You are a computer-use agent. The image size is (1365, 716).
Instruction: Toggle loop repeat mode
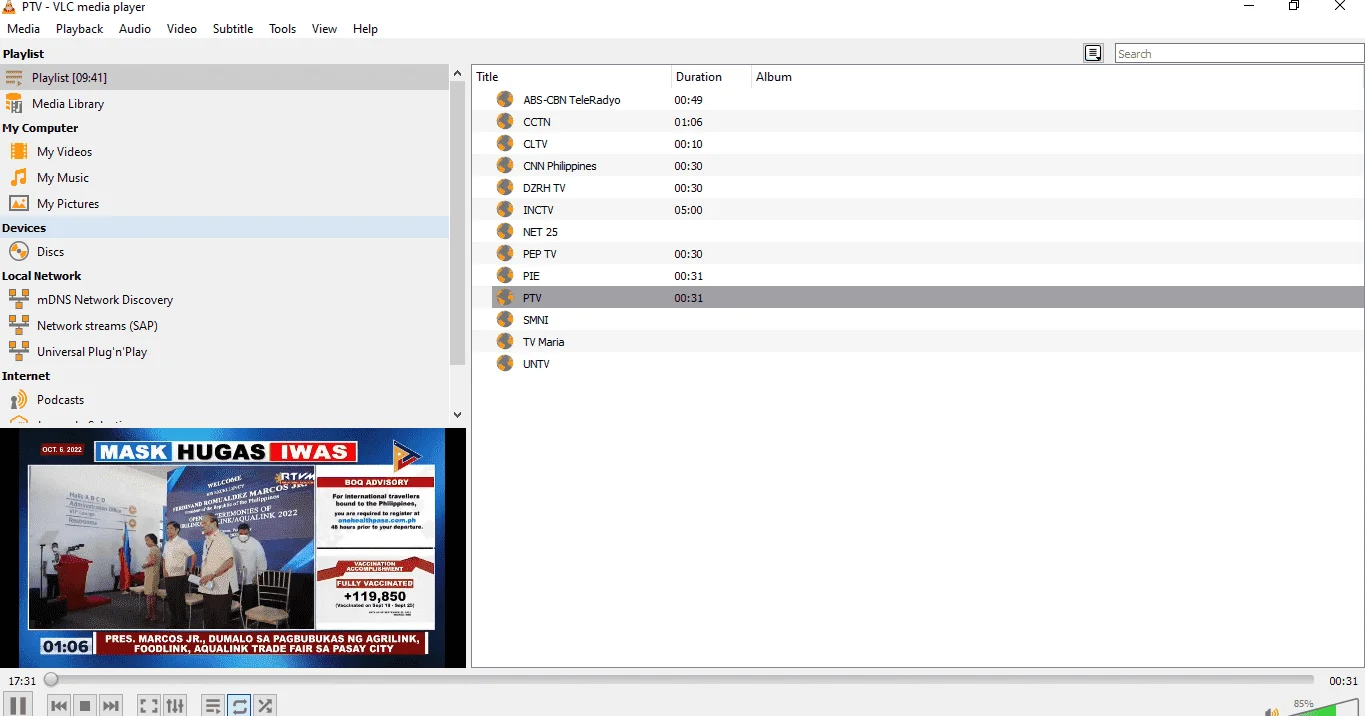click(x=239, y=706)
